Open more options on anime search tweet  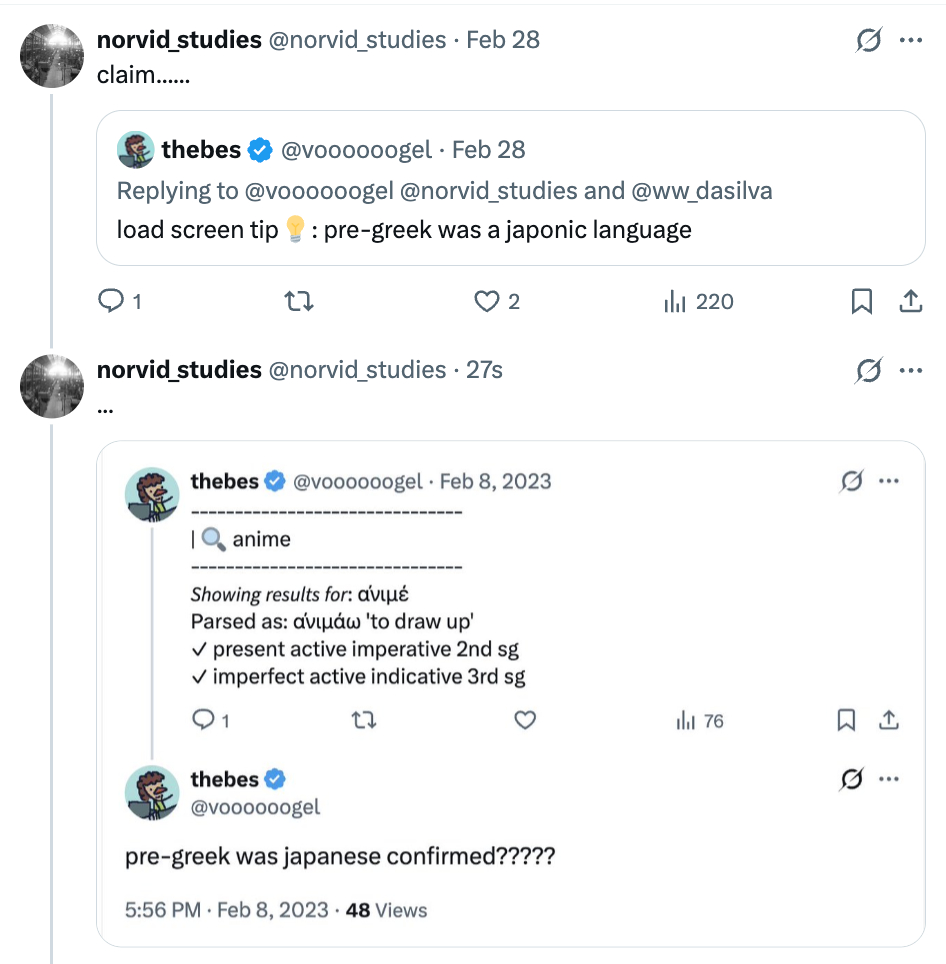(889, 481)
